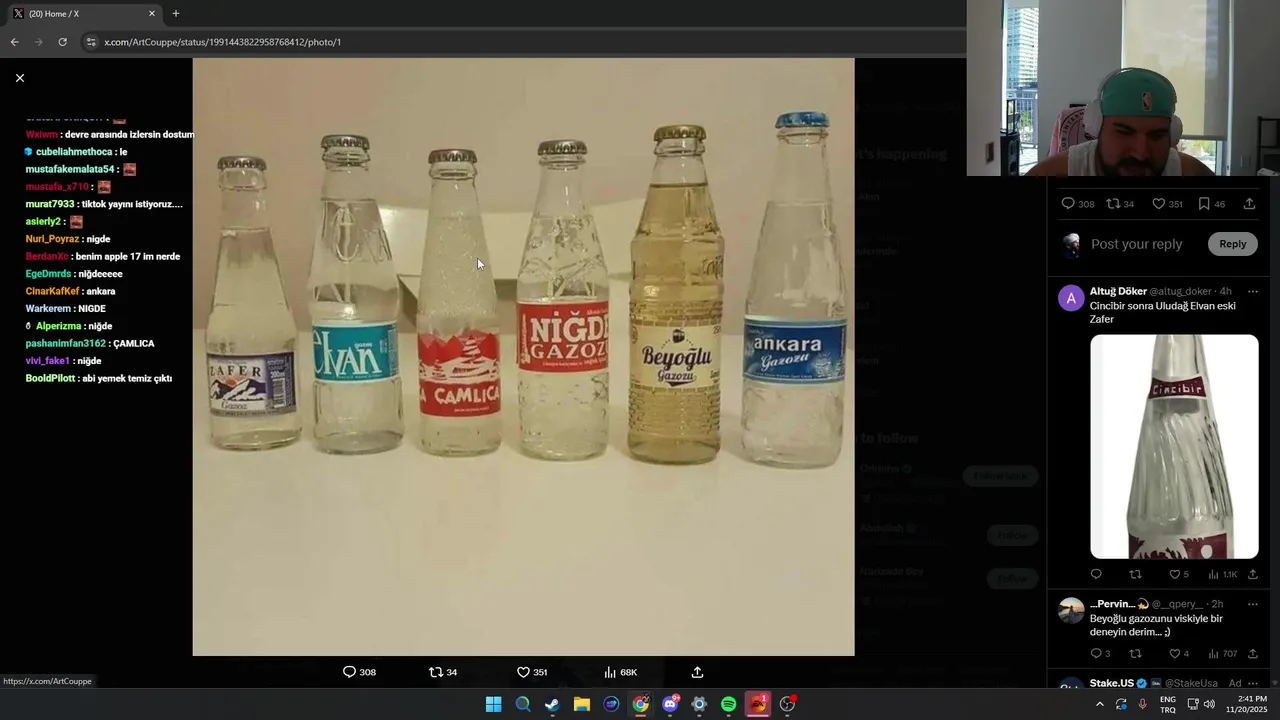Open more options on Stake.US ad
The height and width of the screenshot is (720, 1280).
pos(1252,683)
